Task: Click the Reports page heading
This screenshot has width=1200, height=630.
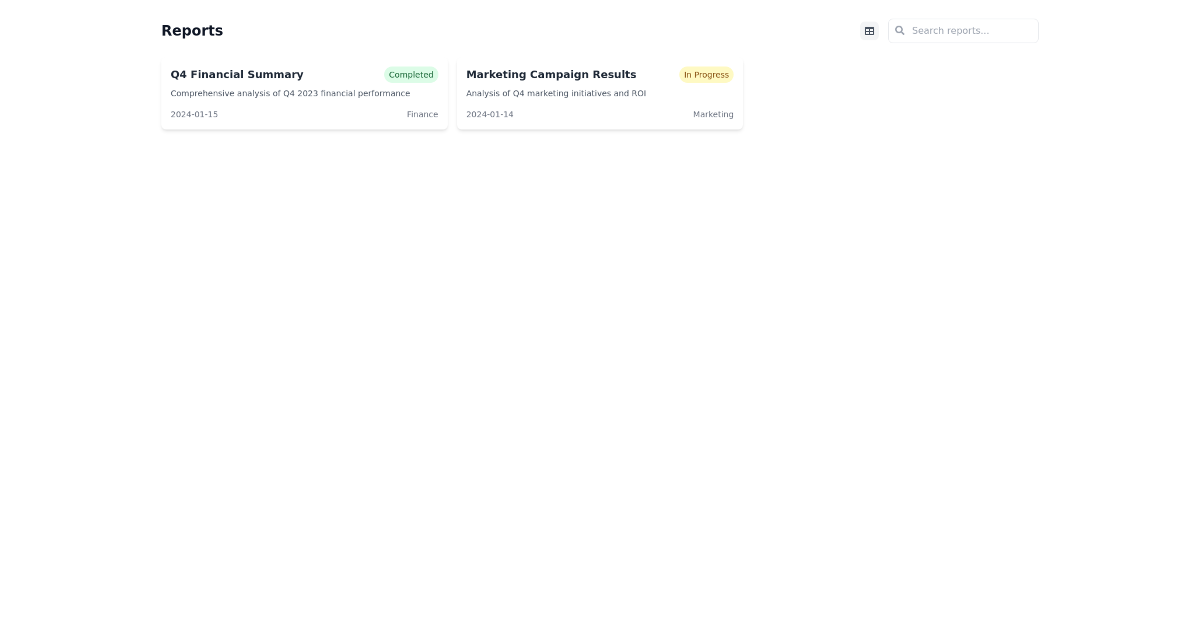Action: pyautogui.click(x=192, y=30)
